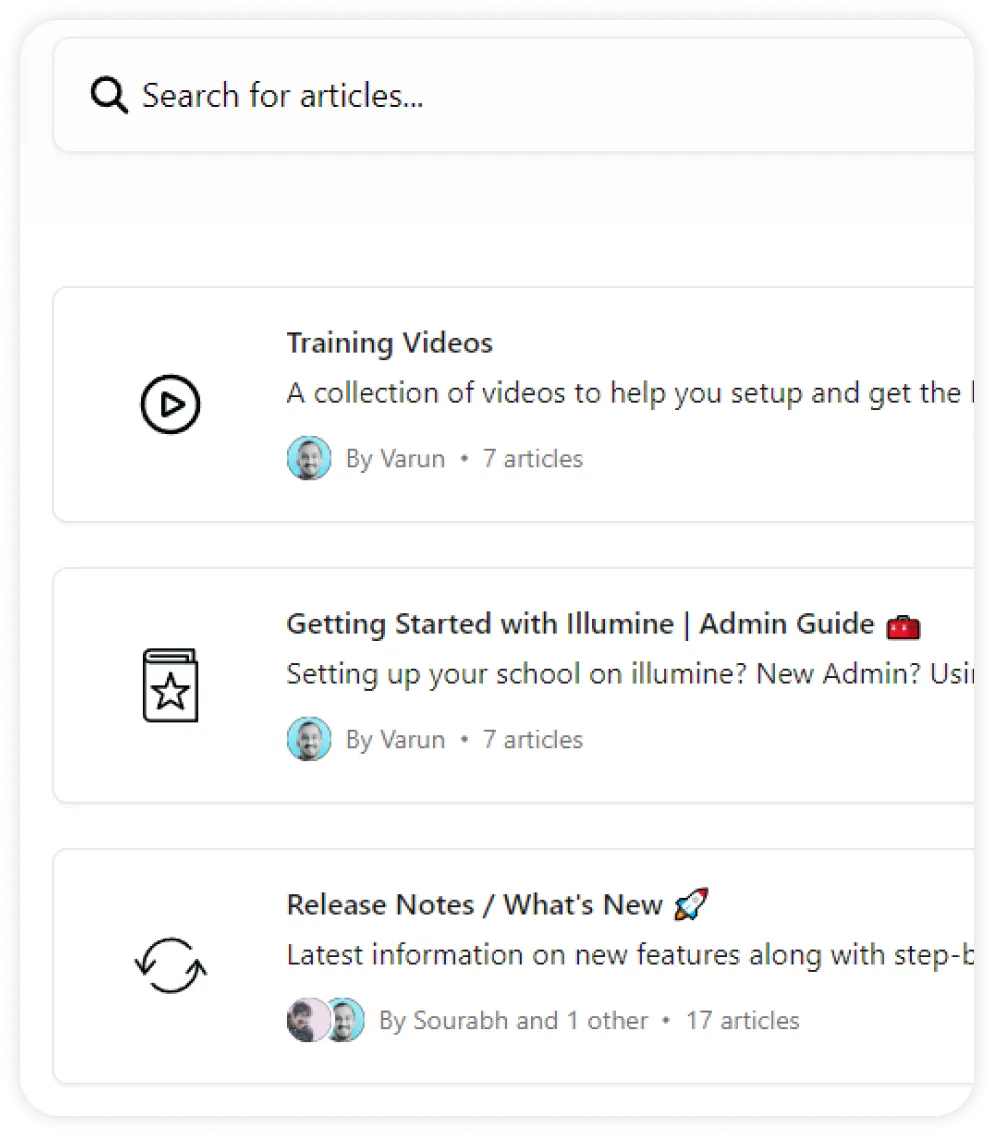Click the 'By Varun' author label
This screenshot has width=994, height=1136.
395,458
